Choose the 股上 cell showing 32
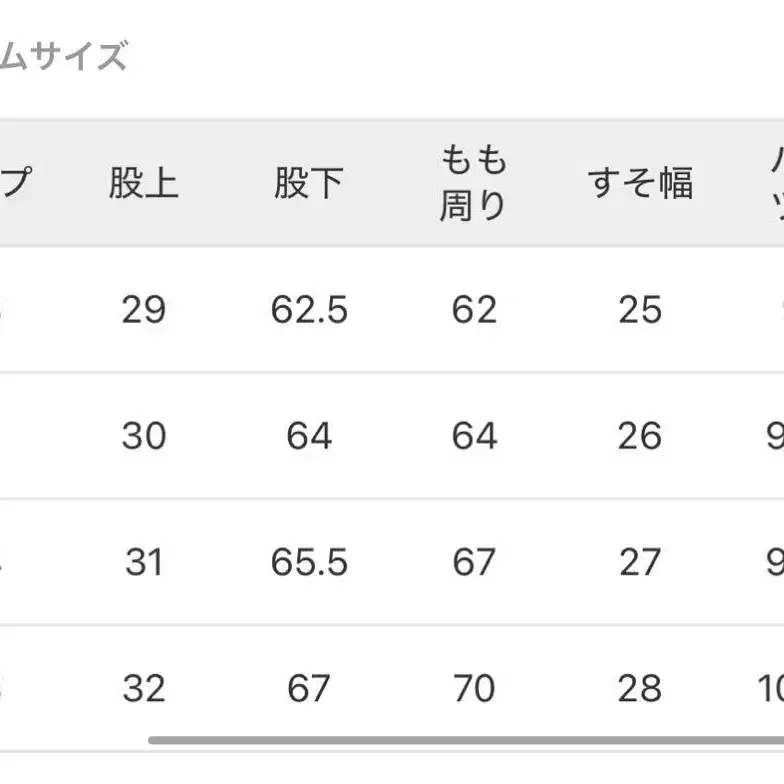This screenshot has width=784, height=784. (x=143, y=688)
